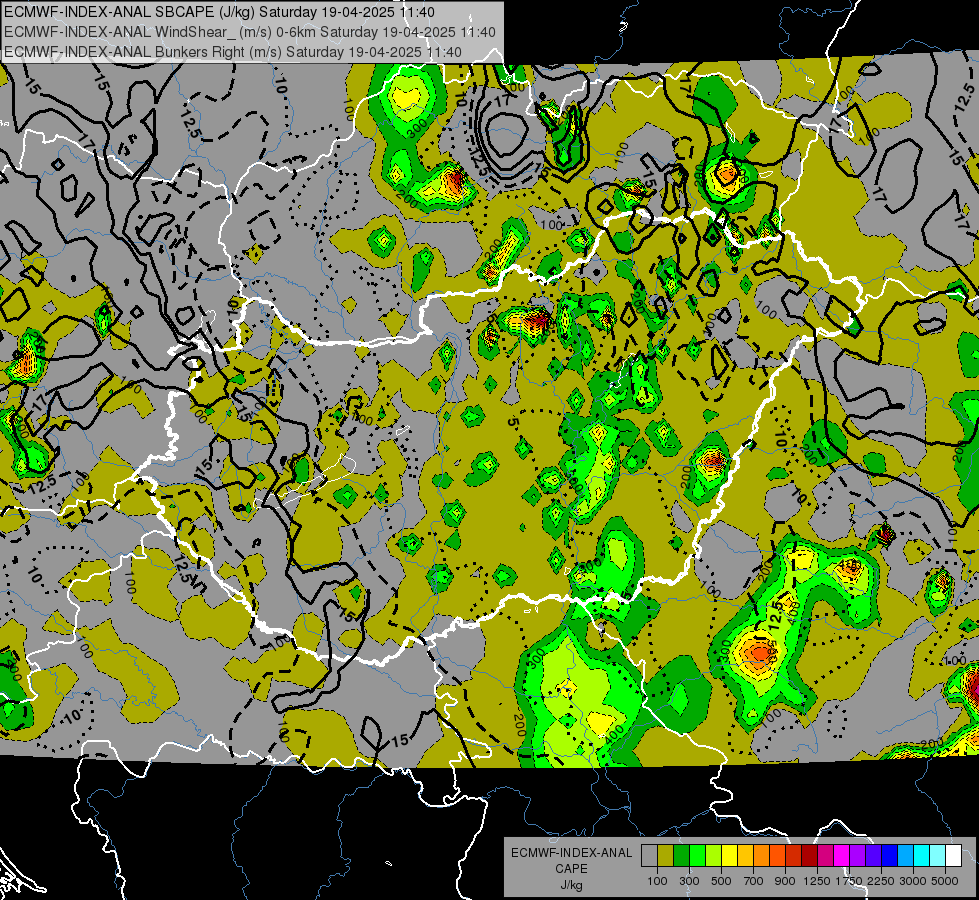This screenshot has width=979, height=900.
Task: Click the 500 tick label on legend
Action: [721, 881]
